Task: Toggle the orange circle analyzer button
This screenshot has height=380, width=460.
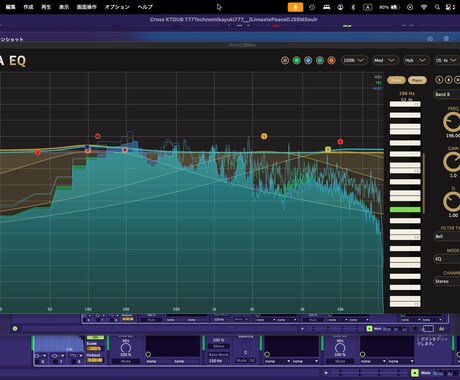Action: 331,60
